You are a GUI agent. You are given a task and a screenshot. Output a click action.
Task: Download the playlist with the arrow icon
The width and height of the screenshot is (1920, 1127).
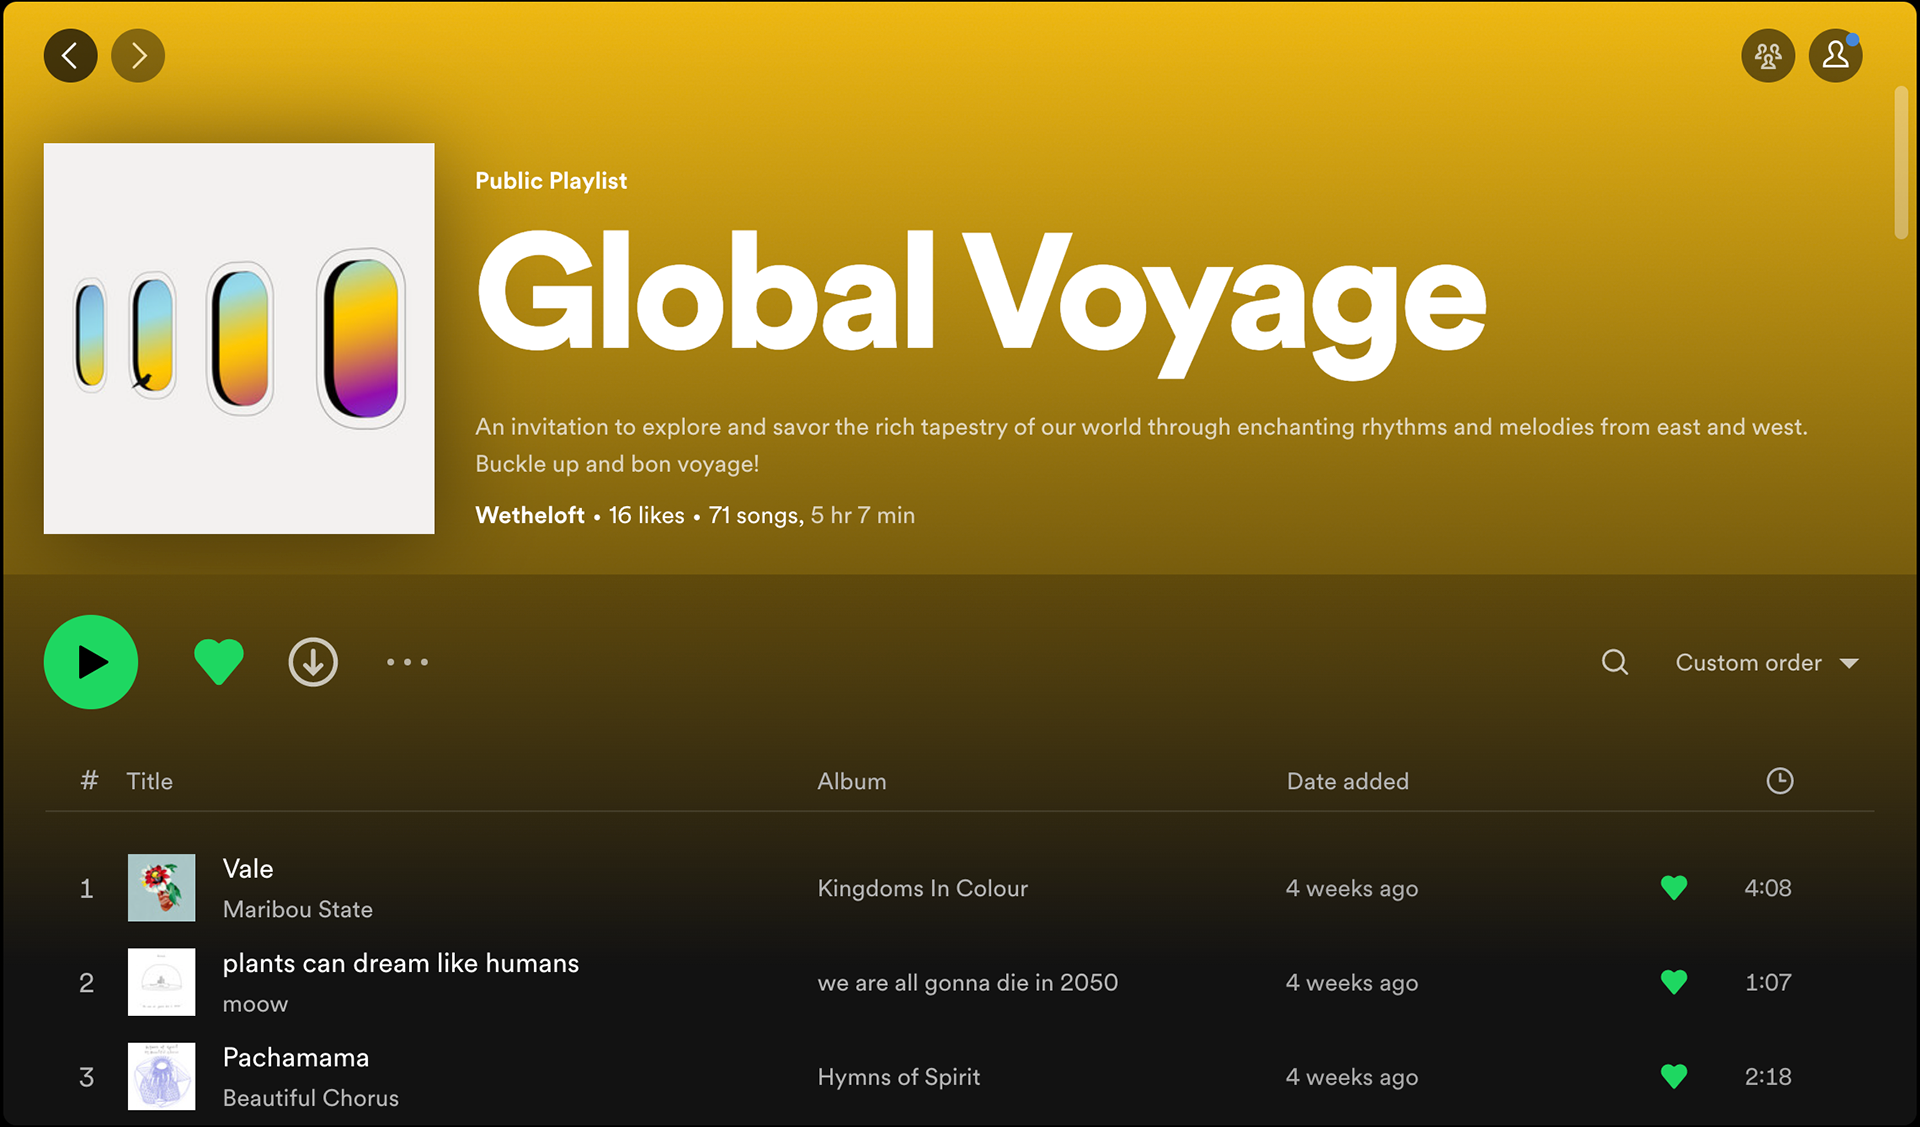[x=313, y=662]
